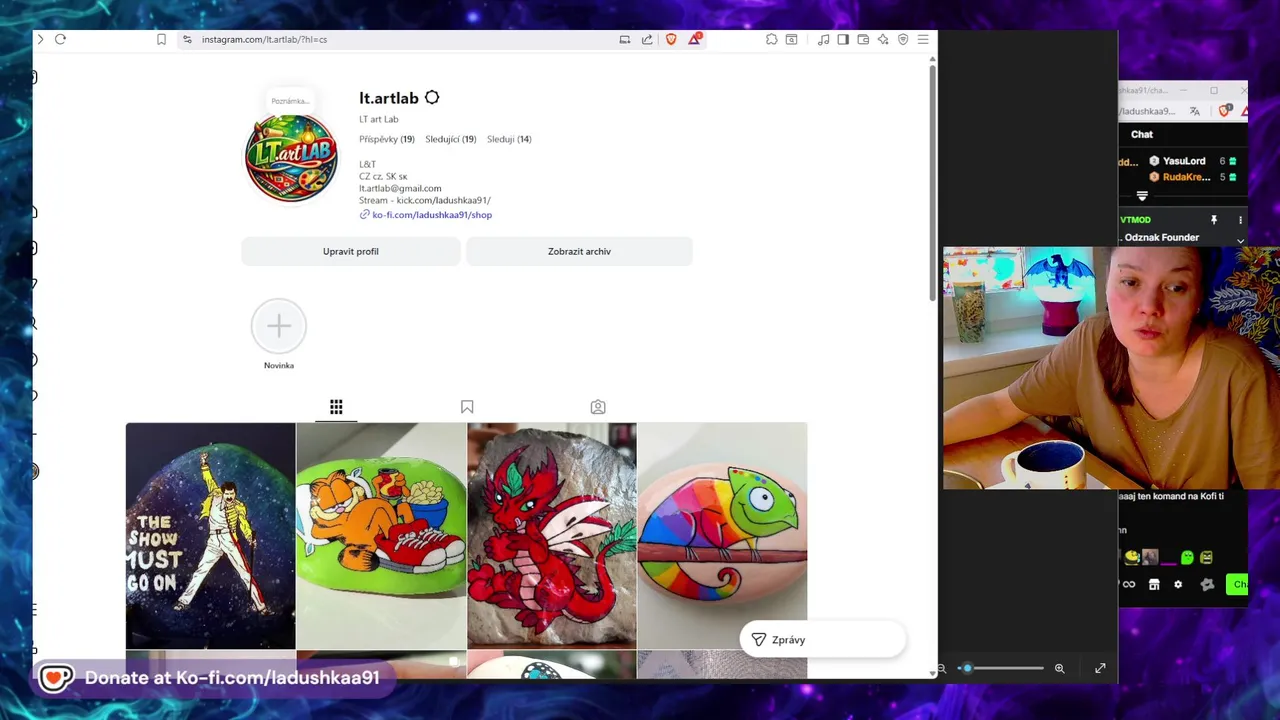Open the Brave VPN shield icon
The width and height of the screenshot is (1280, 720).
tap(903, 39)
